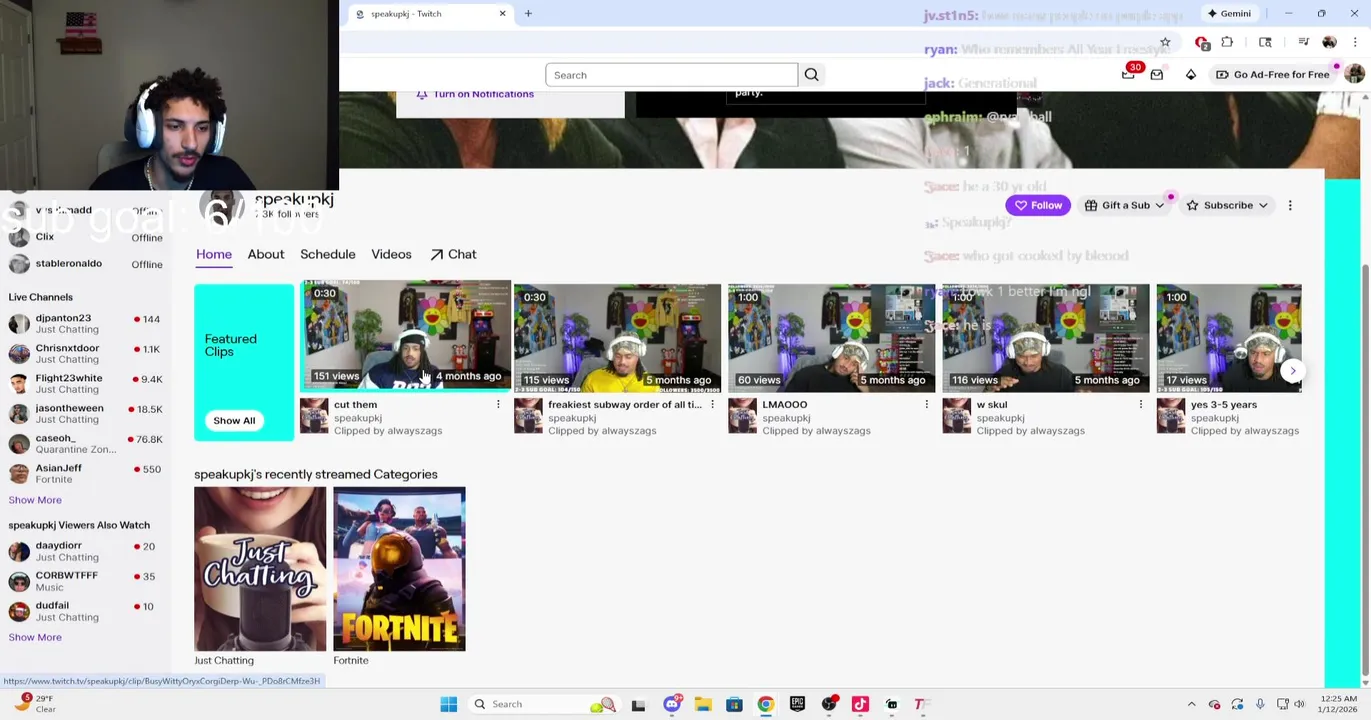Screen dimensions: 1371x720
Task: Switch to the Videos tab
Action: 391,254
